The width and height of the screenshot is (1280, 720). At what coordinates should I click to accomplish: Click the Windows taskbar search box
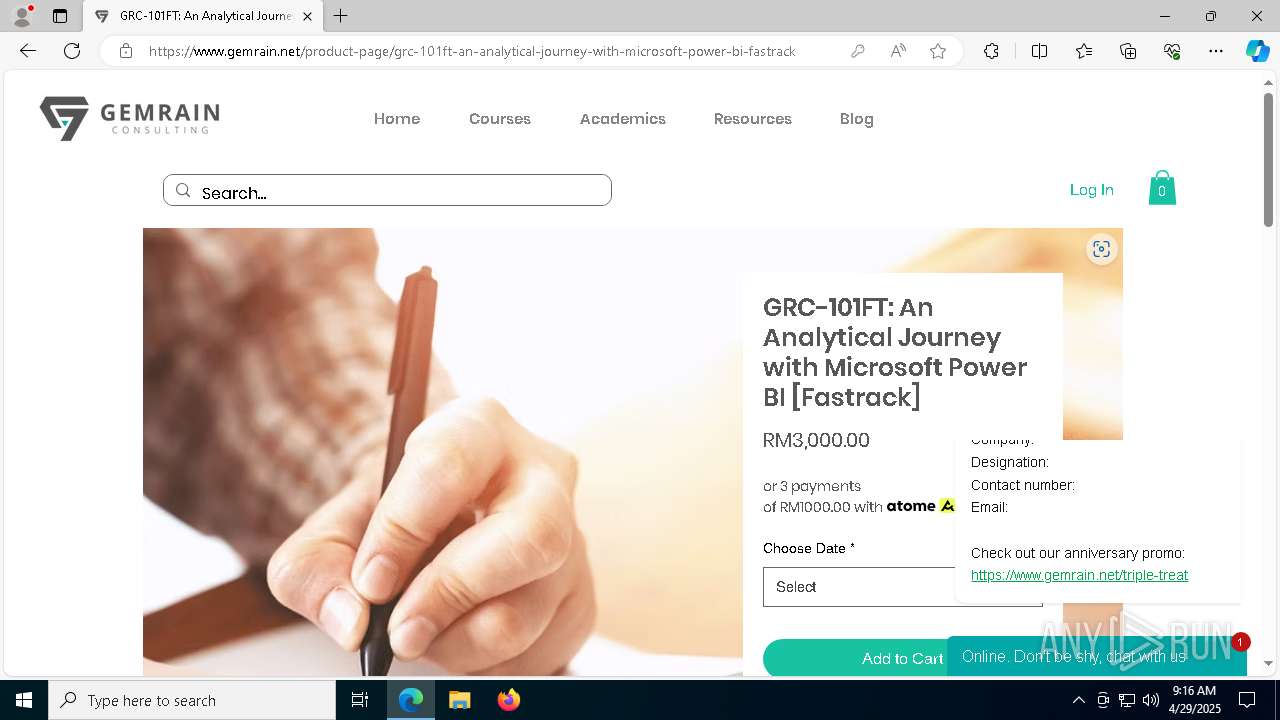[x=192, y=700]
